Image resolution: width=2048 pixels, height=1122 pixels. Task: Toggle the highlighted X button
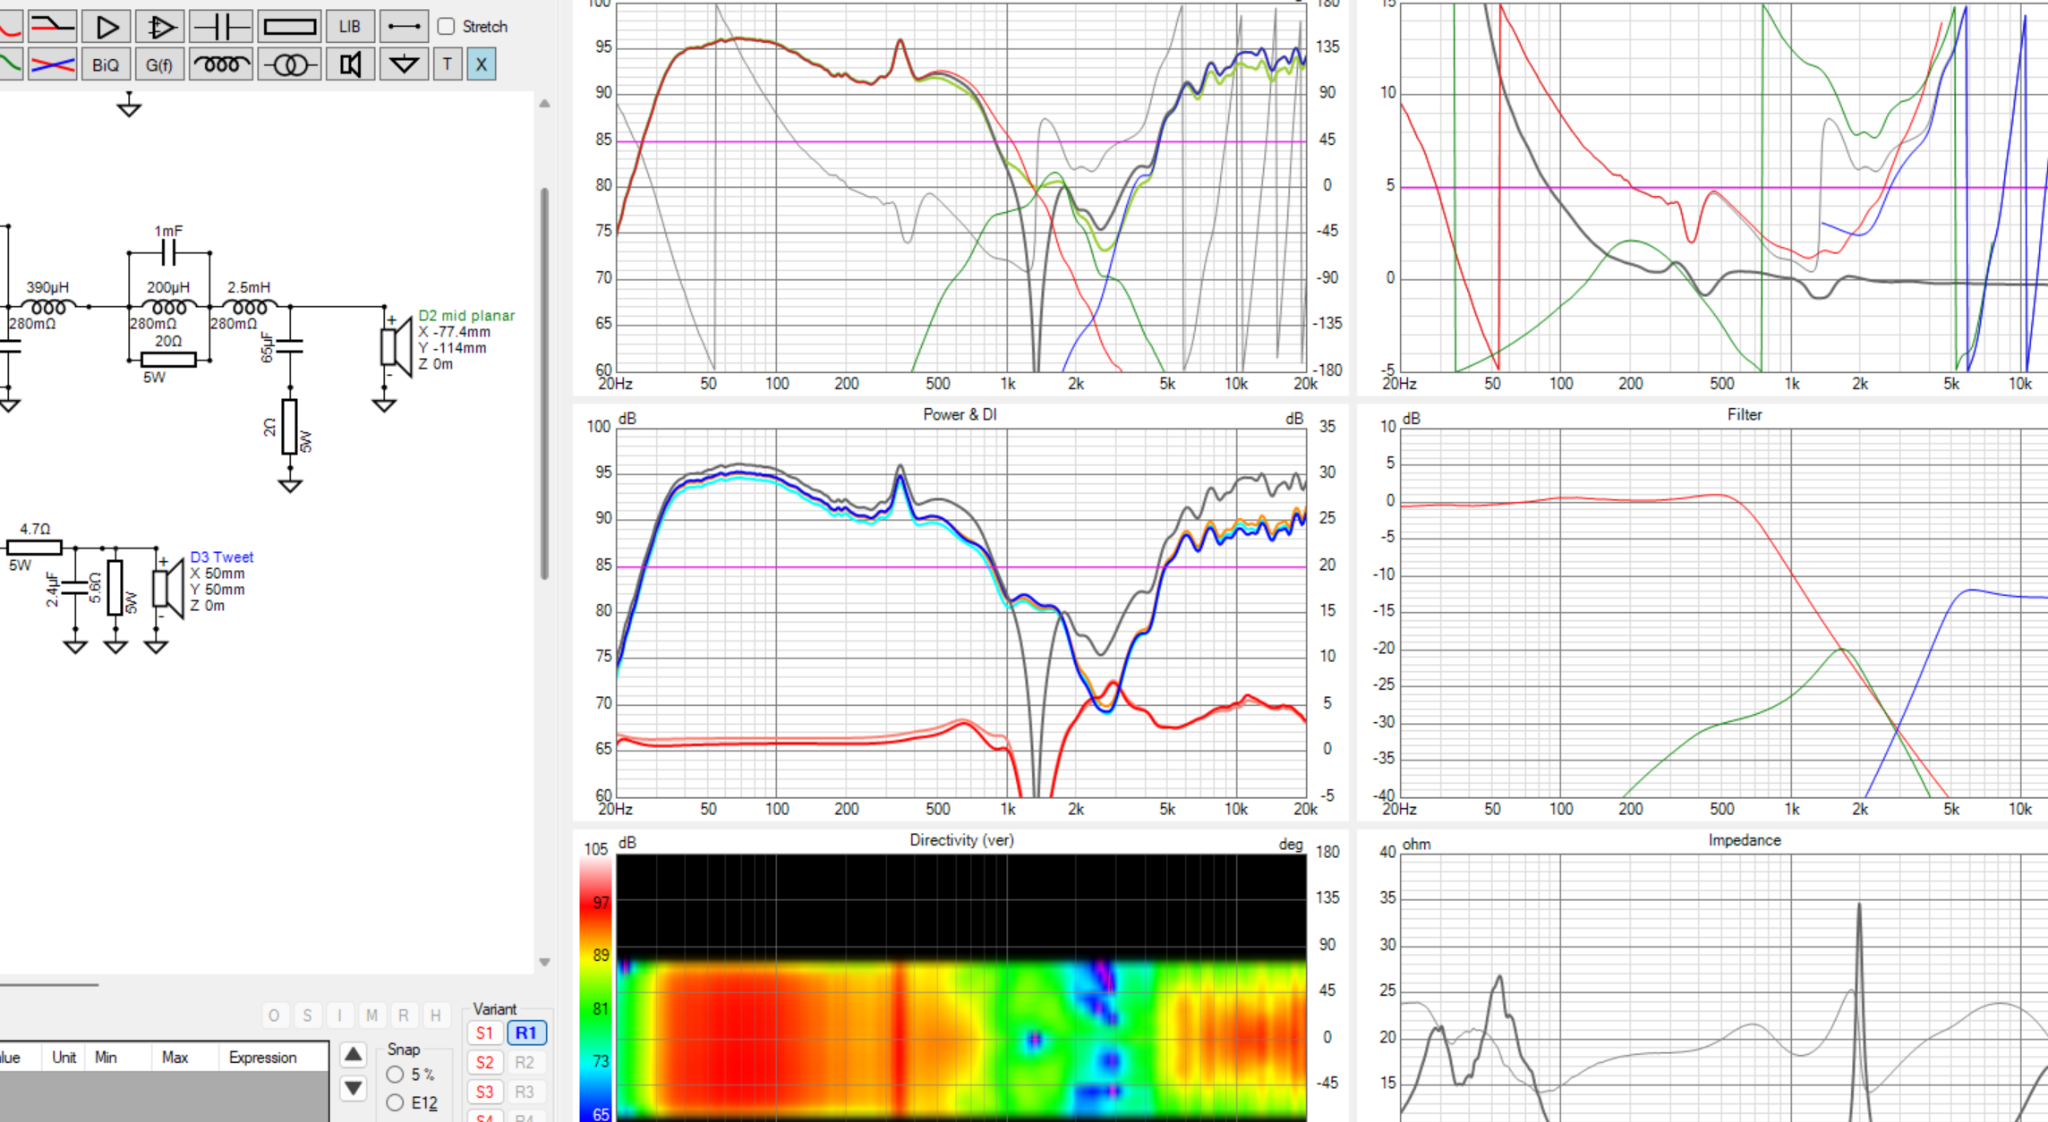481,65
